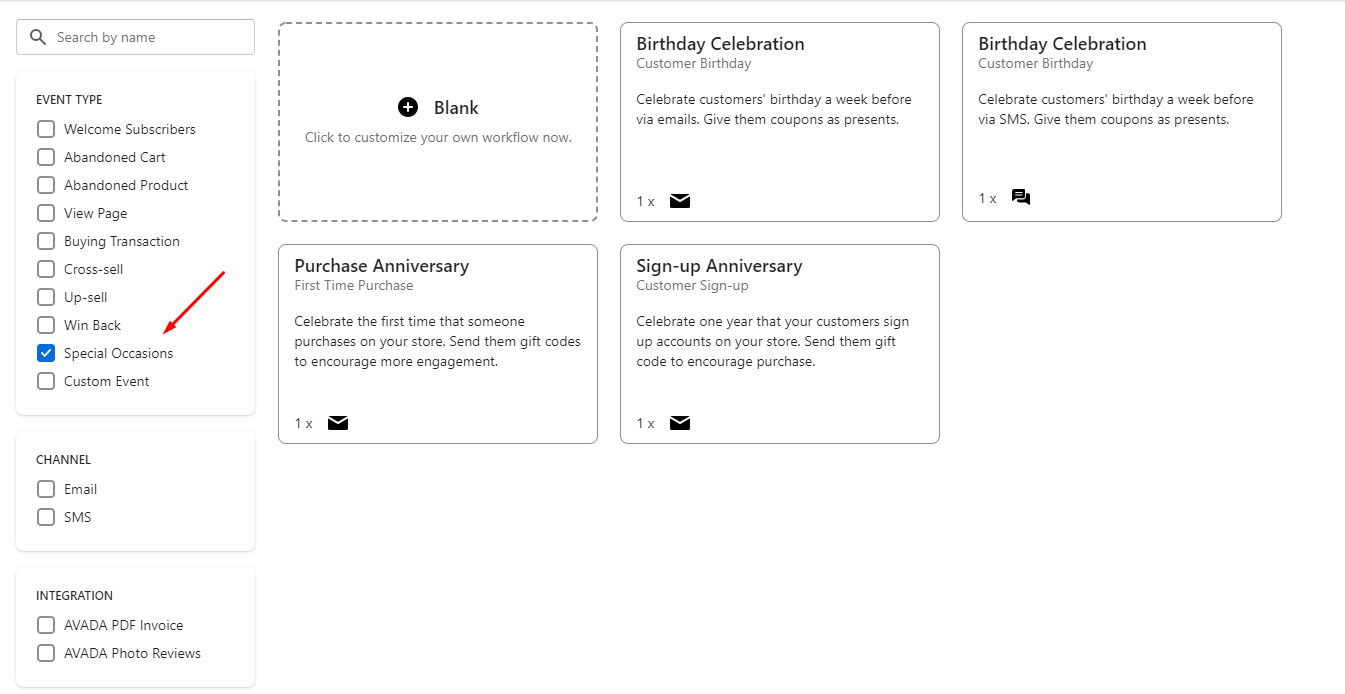Click the plus icon on Blank card
Screen dimensions: 1345x694
tap(408, 107)
